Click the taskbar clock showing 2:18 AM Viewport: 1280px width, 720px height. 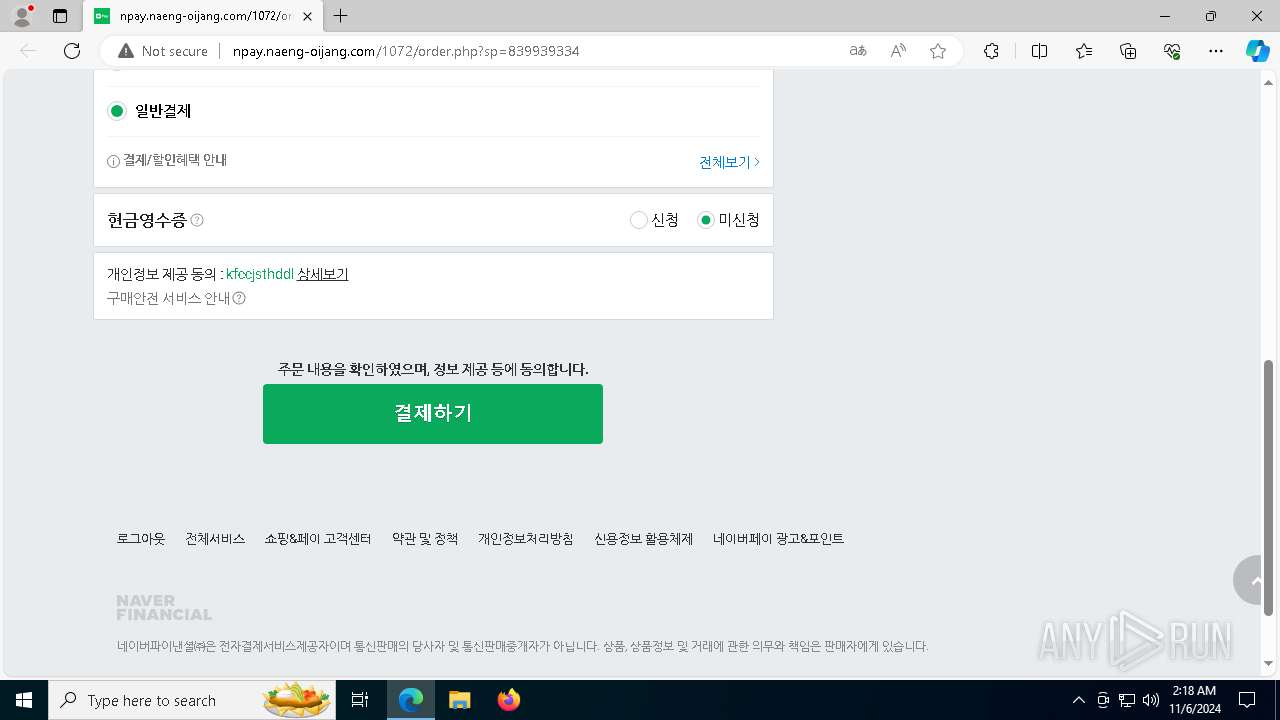click(x=1193, y=700)
